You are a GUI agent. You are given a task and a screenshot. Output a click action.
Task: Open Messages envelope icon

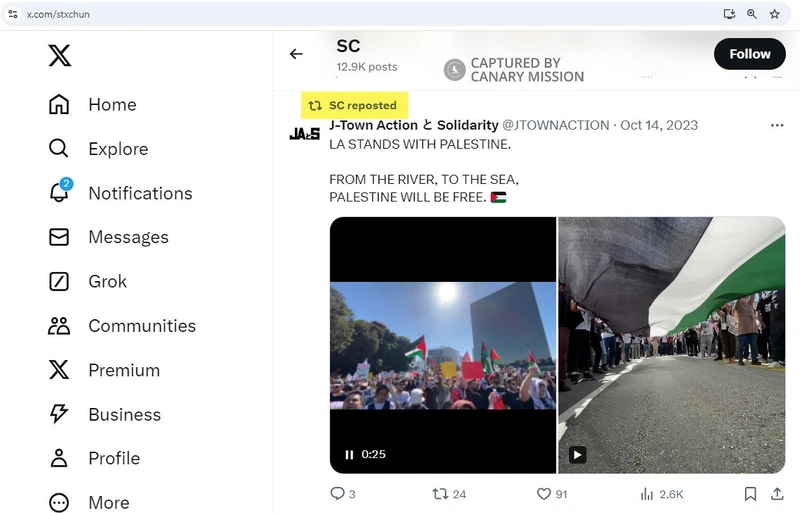[x=60, y=237]
